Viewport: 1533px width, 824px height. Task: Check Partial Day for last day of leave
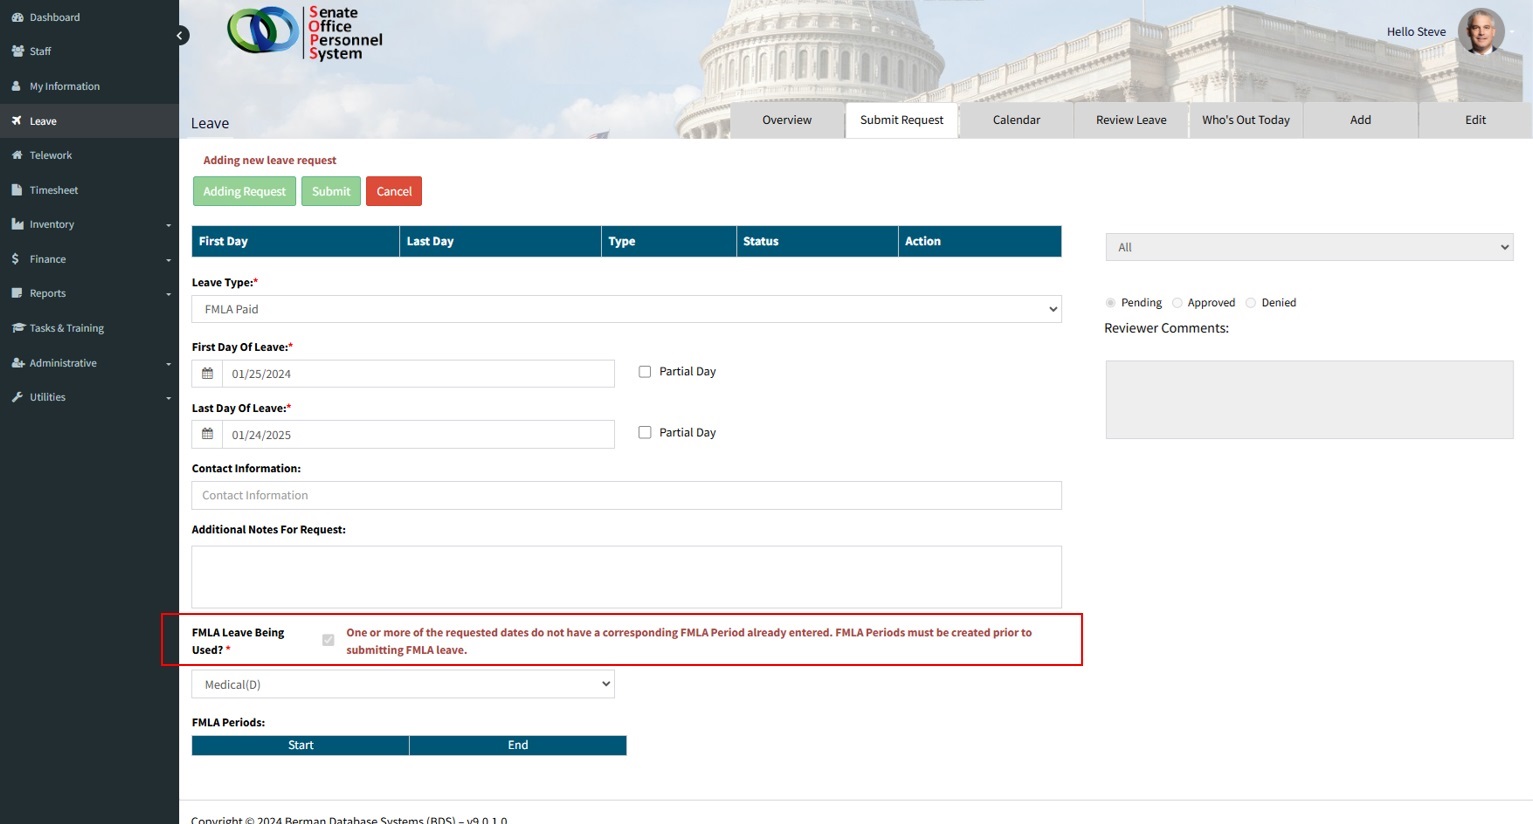click(x=645, y=433)
